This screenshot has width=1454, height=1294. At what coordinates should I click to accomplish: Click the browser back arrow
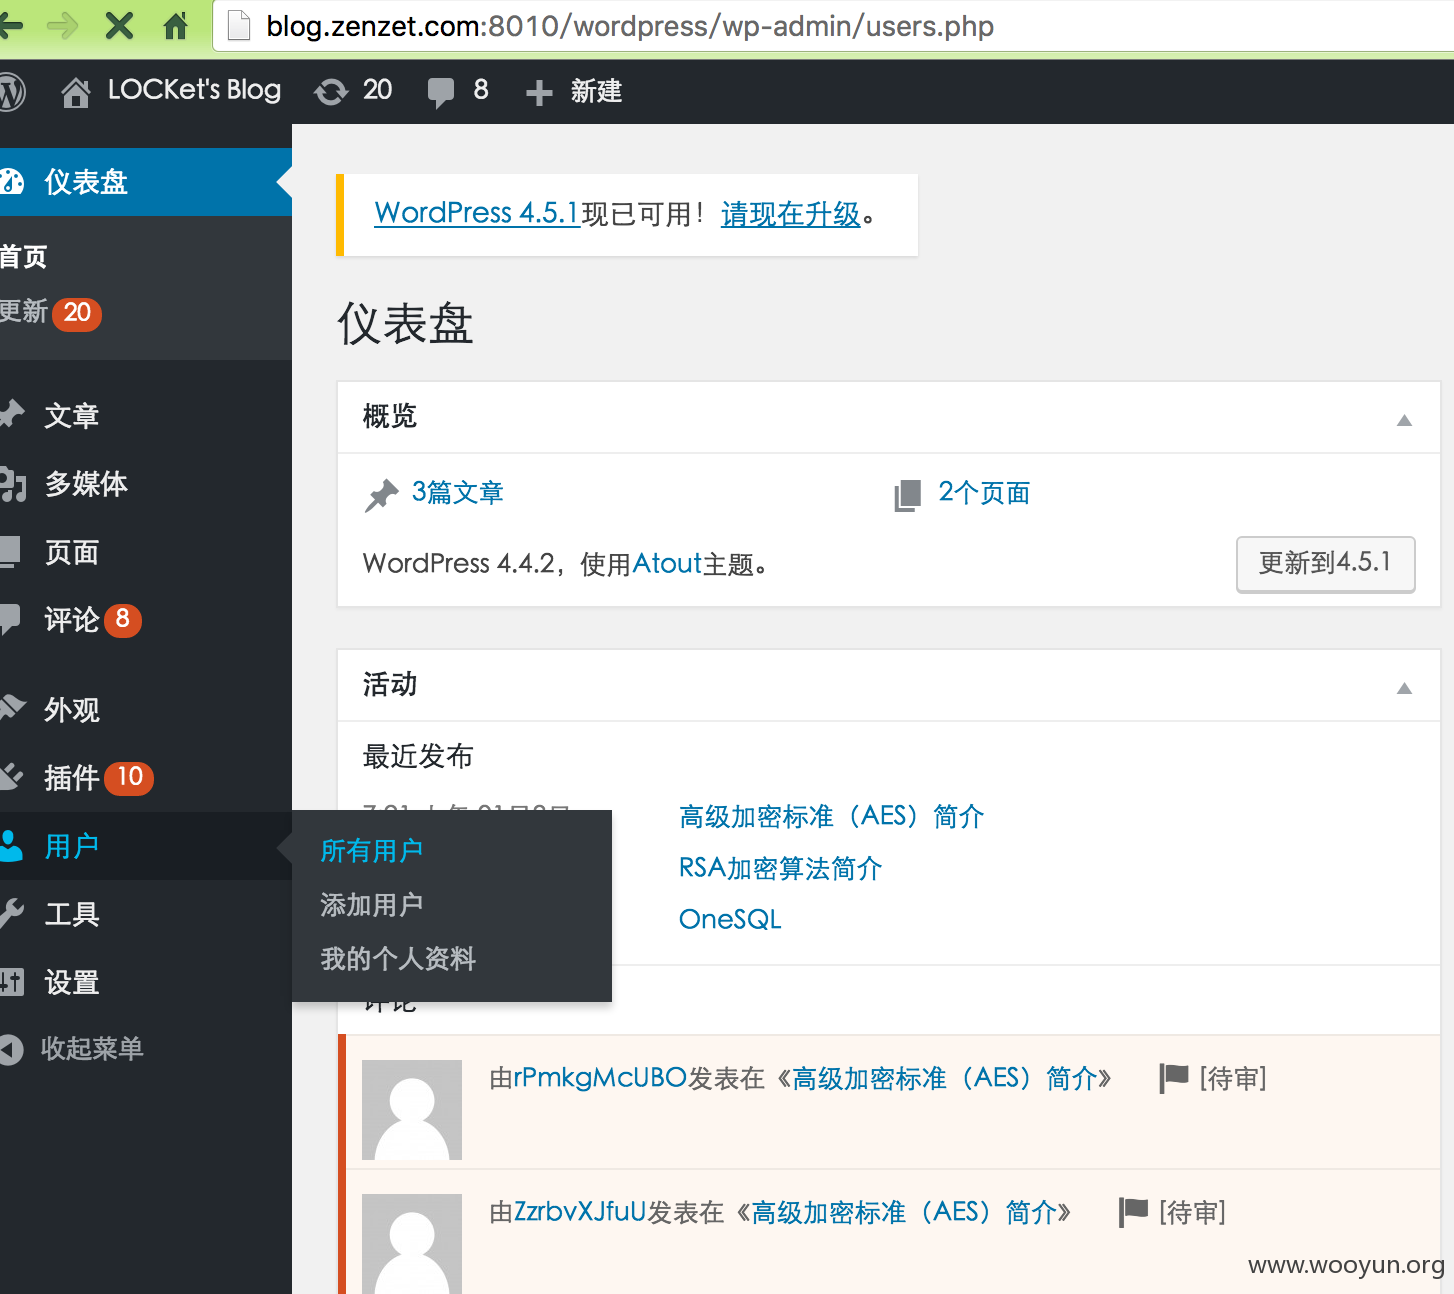pyautogui.click(x=10, y=26)
